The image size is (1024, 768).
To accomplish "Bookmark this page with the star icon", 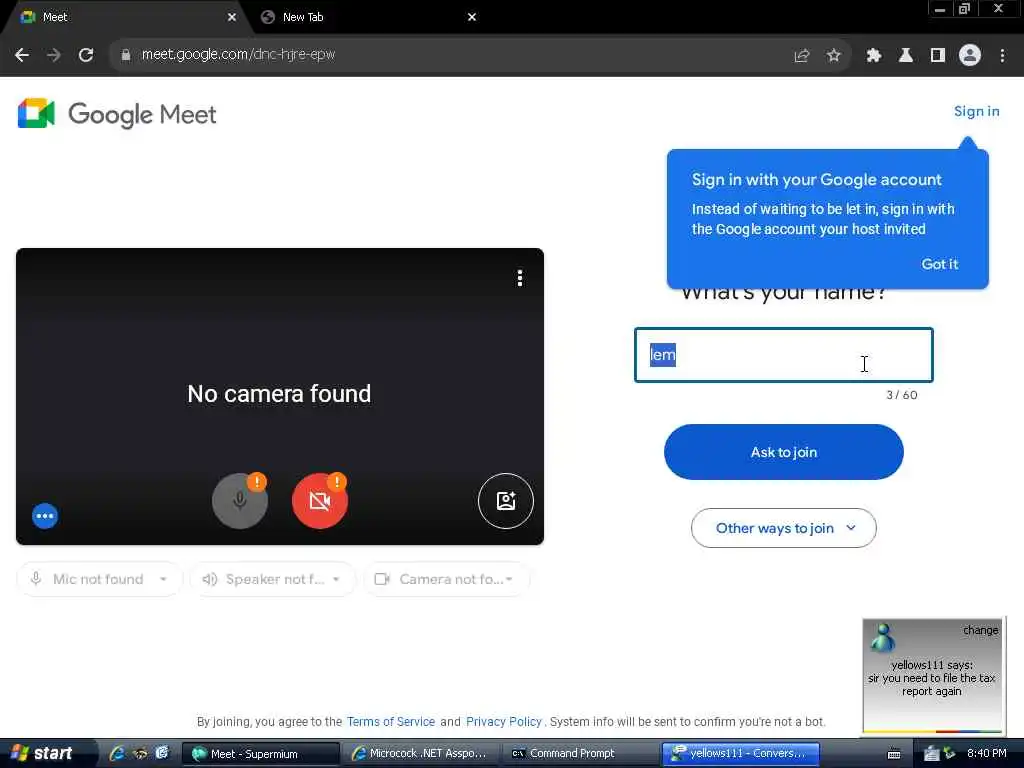I will [833, 56].
